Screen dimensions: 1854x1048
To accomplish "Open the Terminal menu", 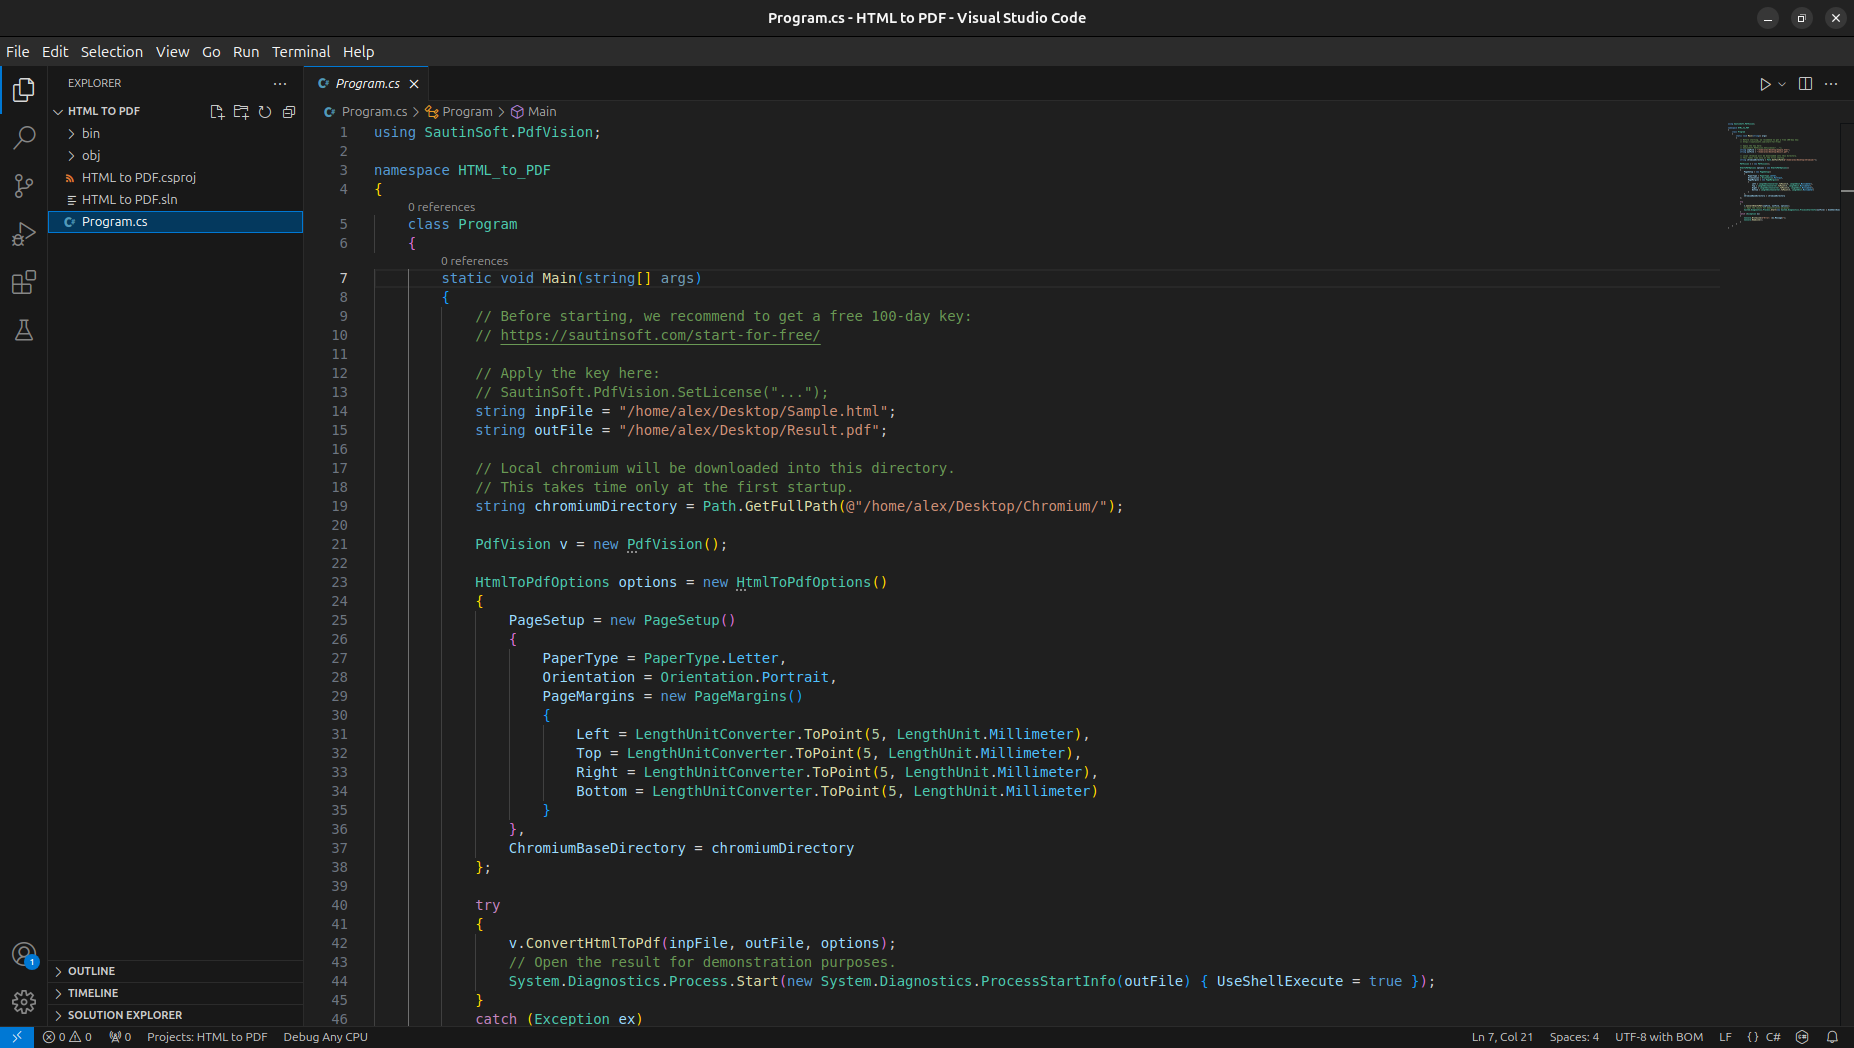I will click(300, 52).
